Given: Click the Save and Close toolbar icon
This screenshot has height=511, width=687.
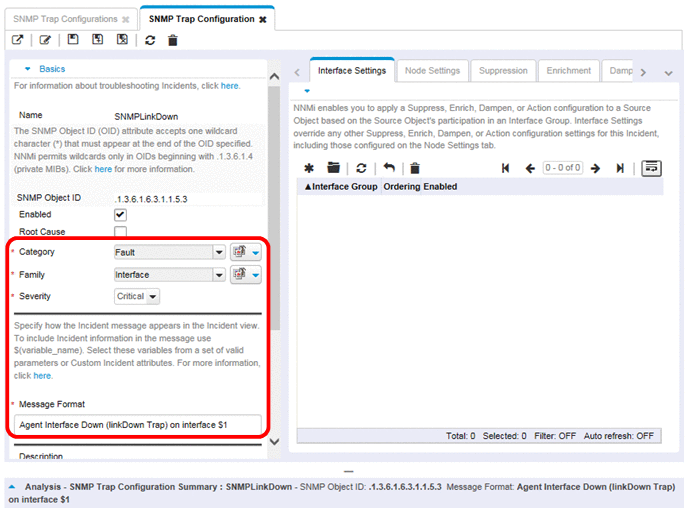Looking at the screenshot, I should tap(122, 40).
